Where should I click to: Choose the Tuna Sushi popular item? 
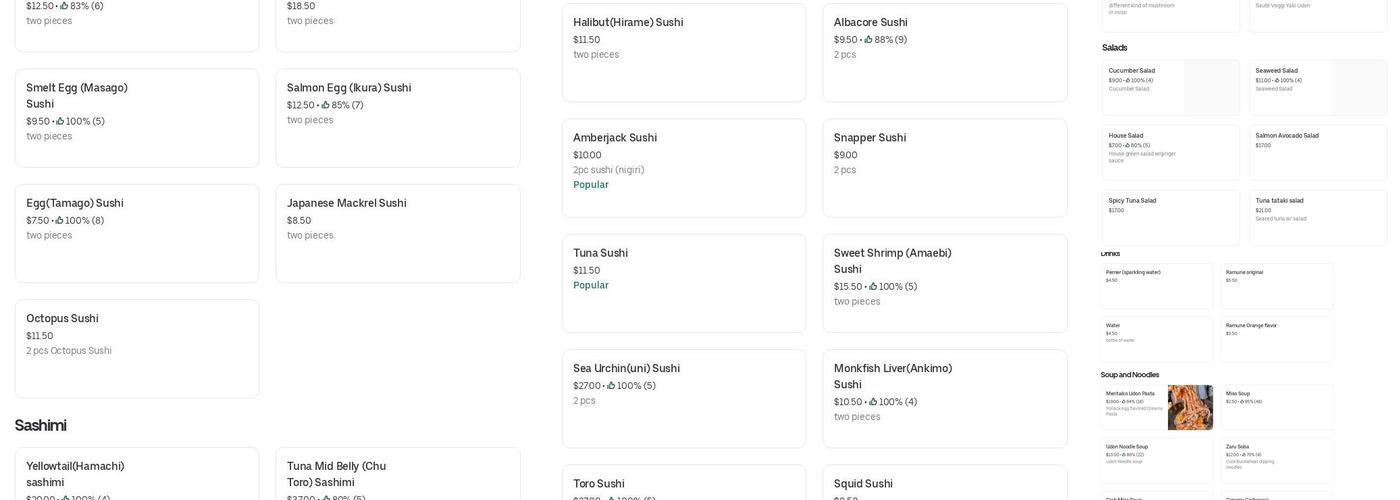[683, 283]
